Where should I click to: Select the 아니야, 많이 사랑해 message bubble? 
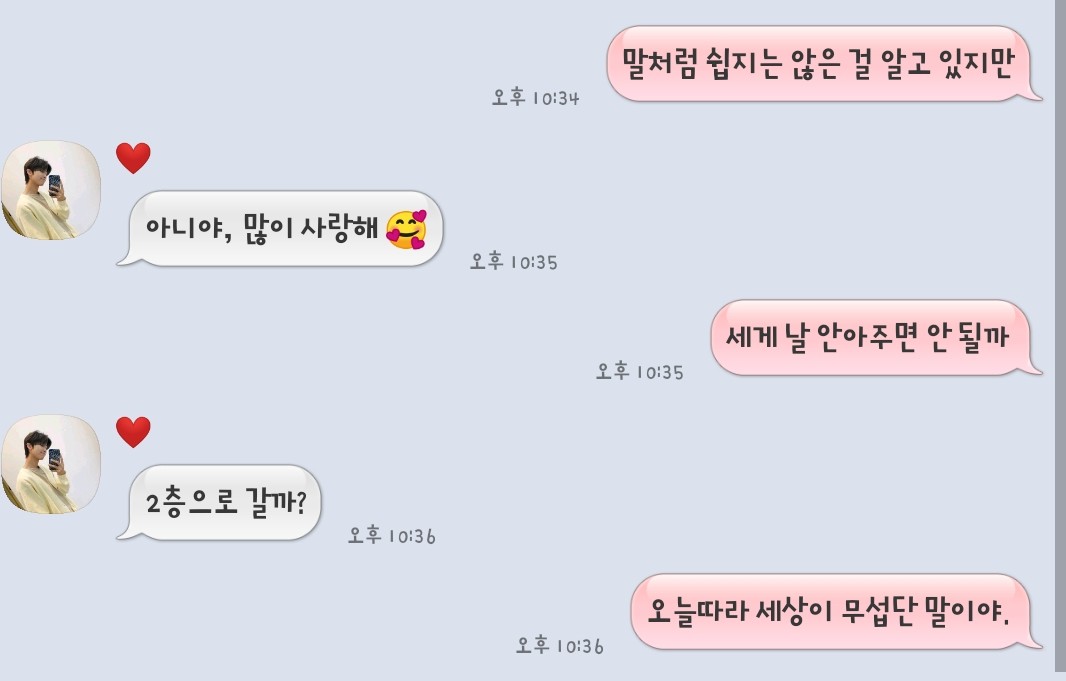click(x=280, y=228)
